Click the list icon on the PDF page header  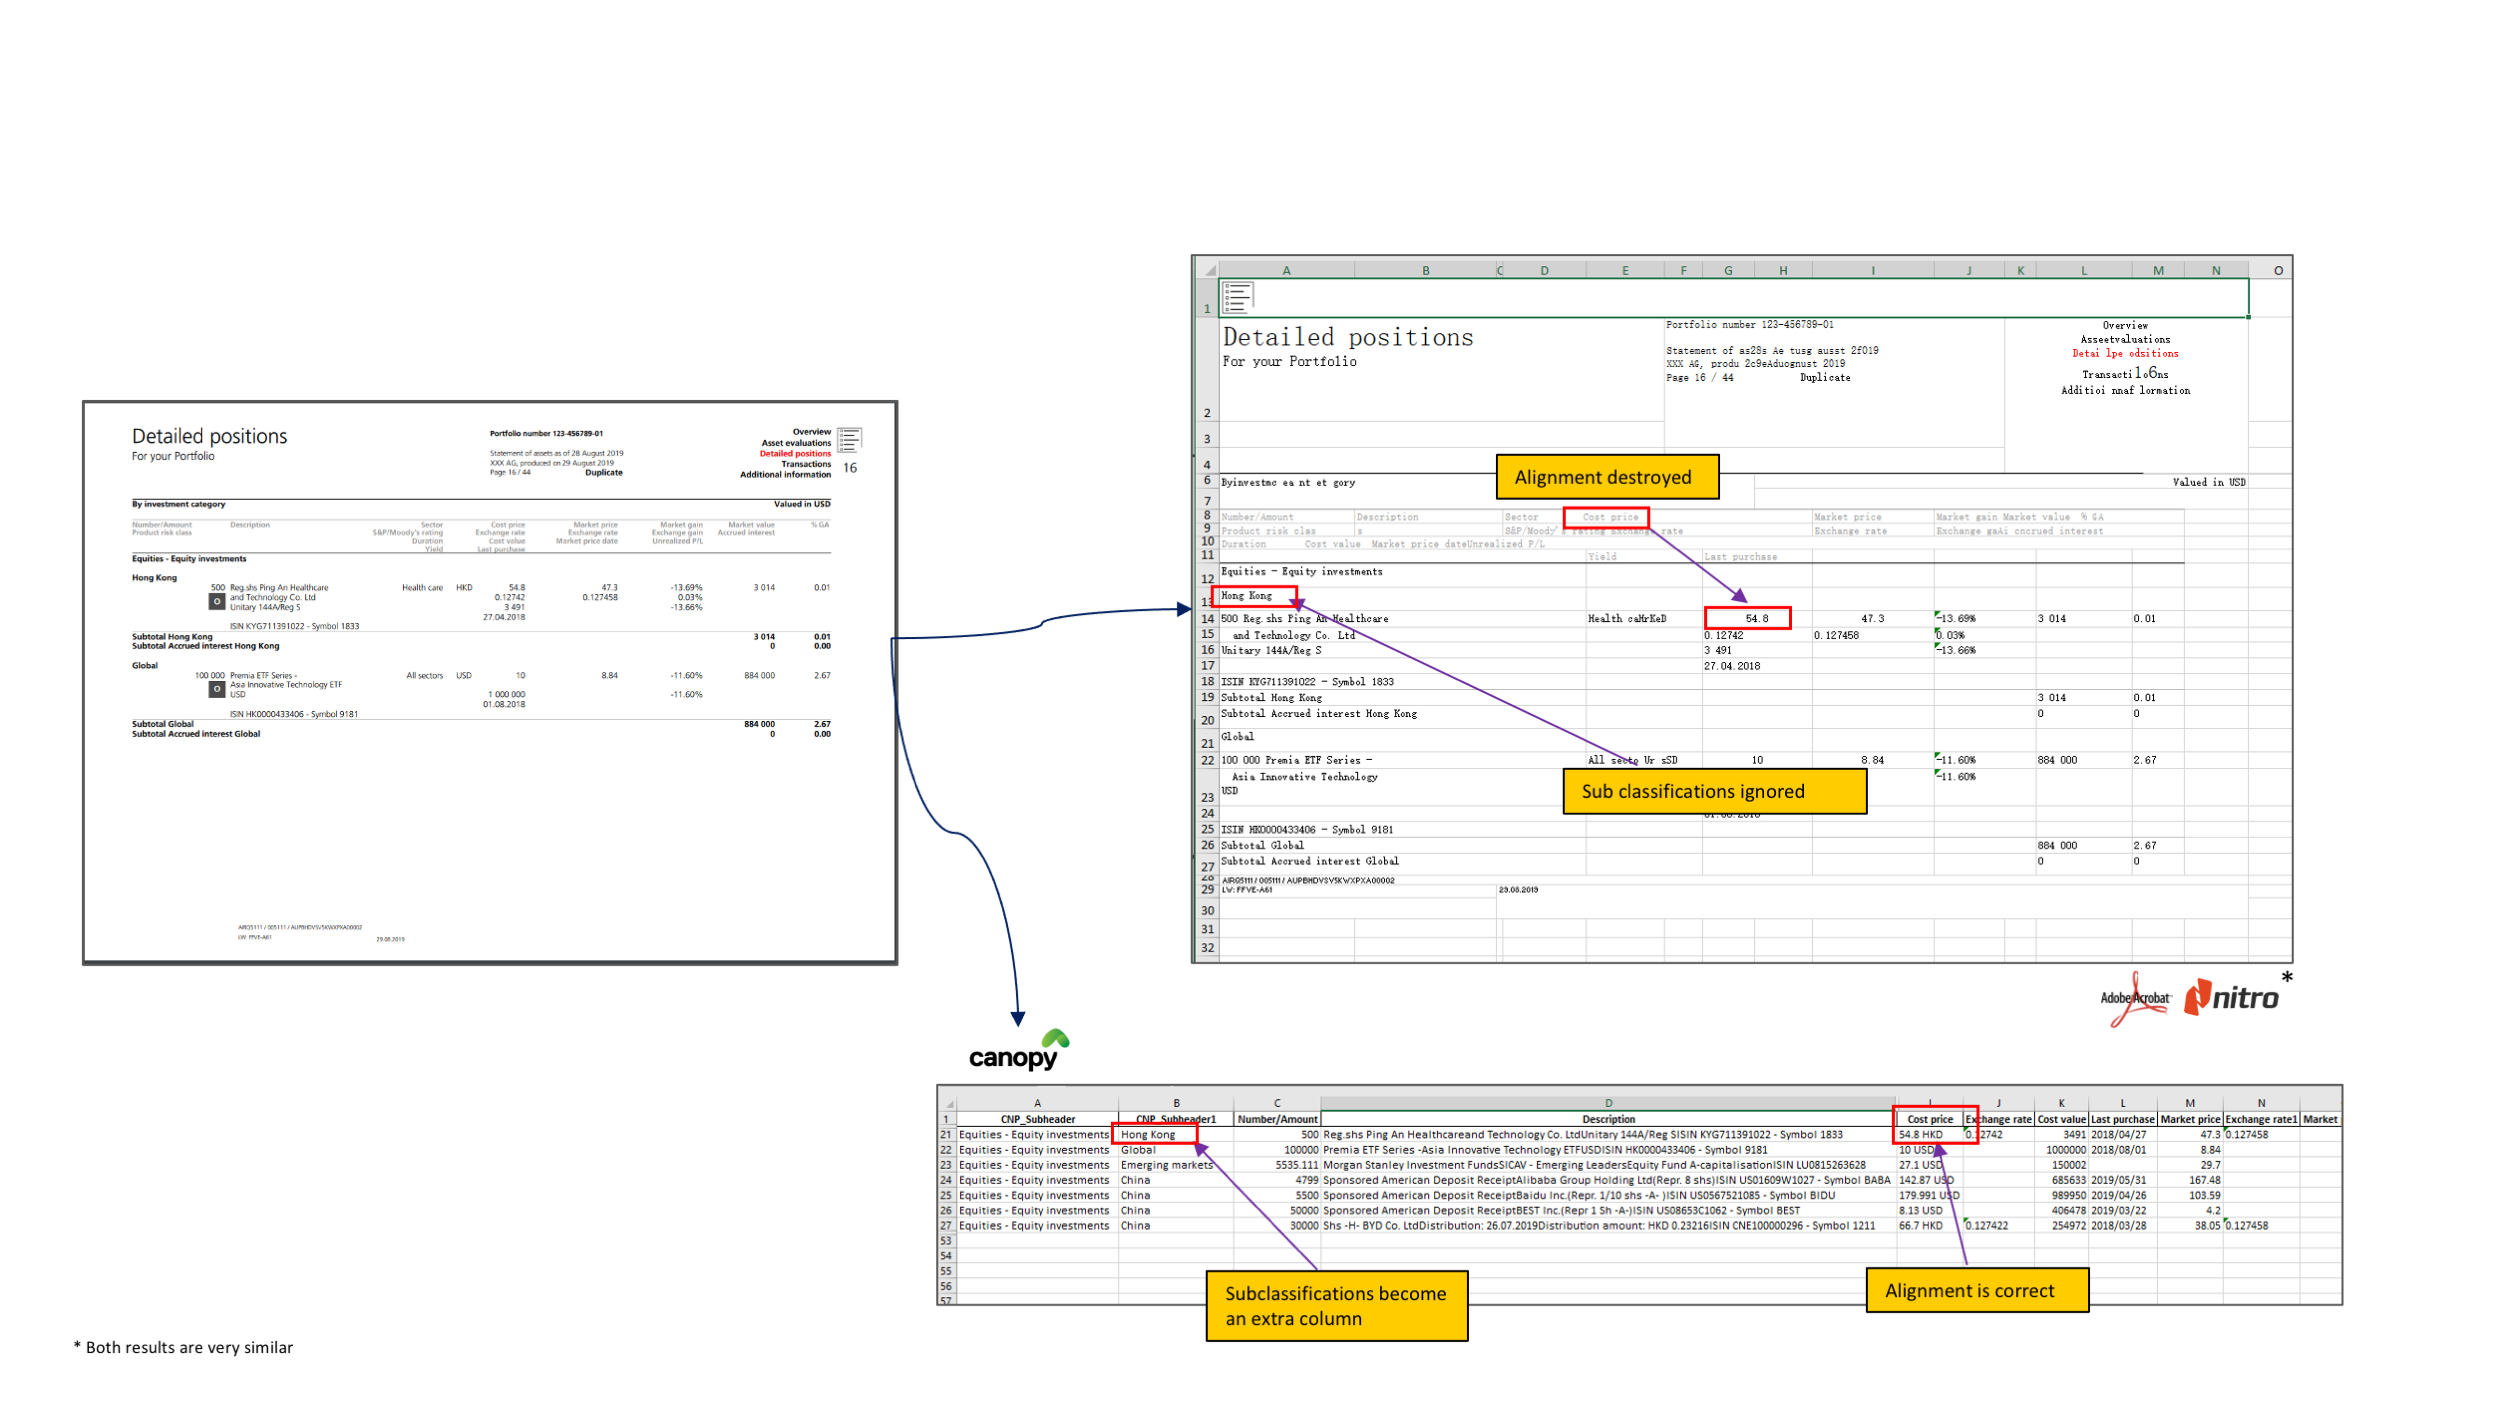point(850,439)
